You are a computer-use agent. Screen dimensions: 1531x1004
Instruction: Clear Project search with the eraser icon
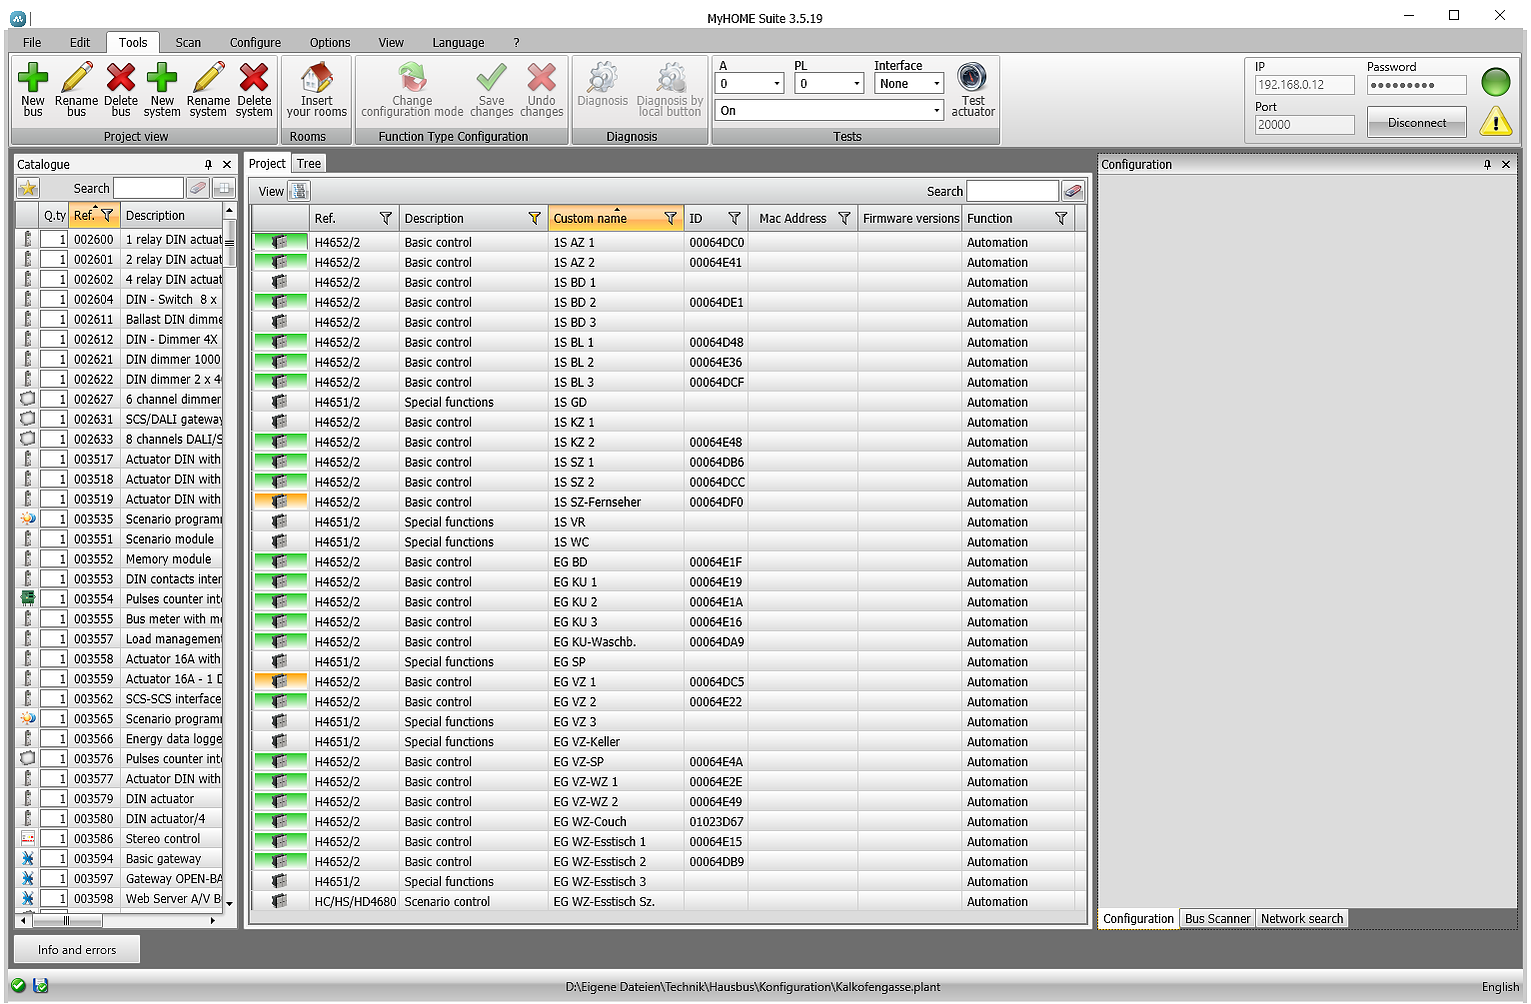1073,191
